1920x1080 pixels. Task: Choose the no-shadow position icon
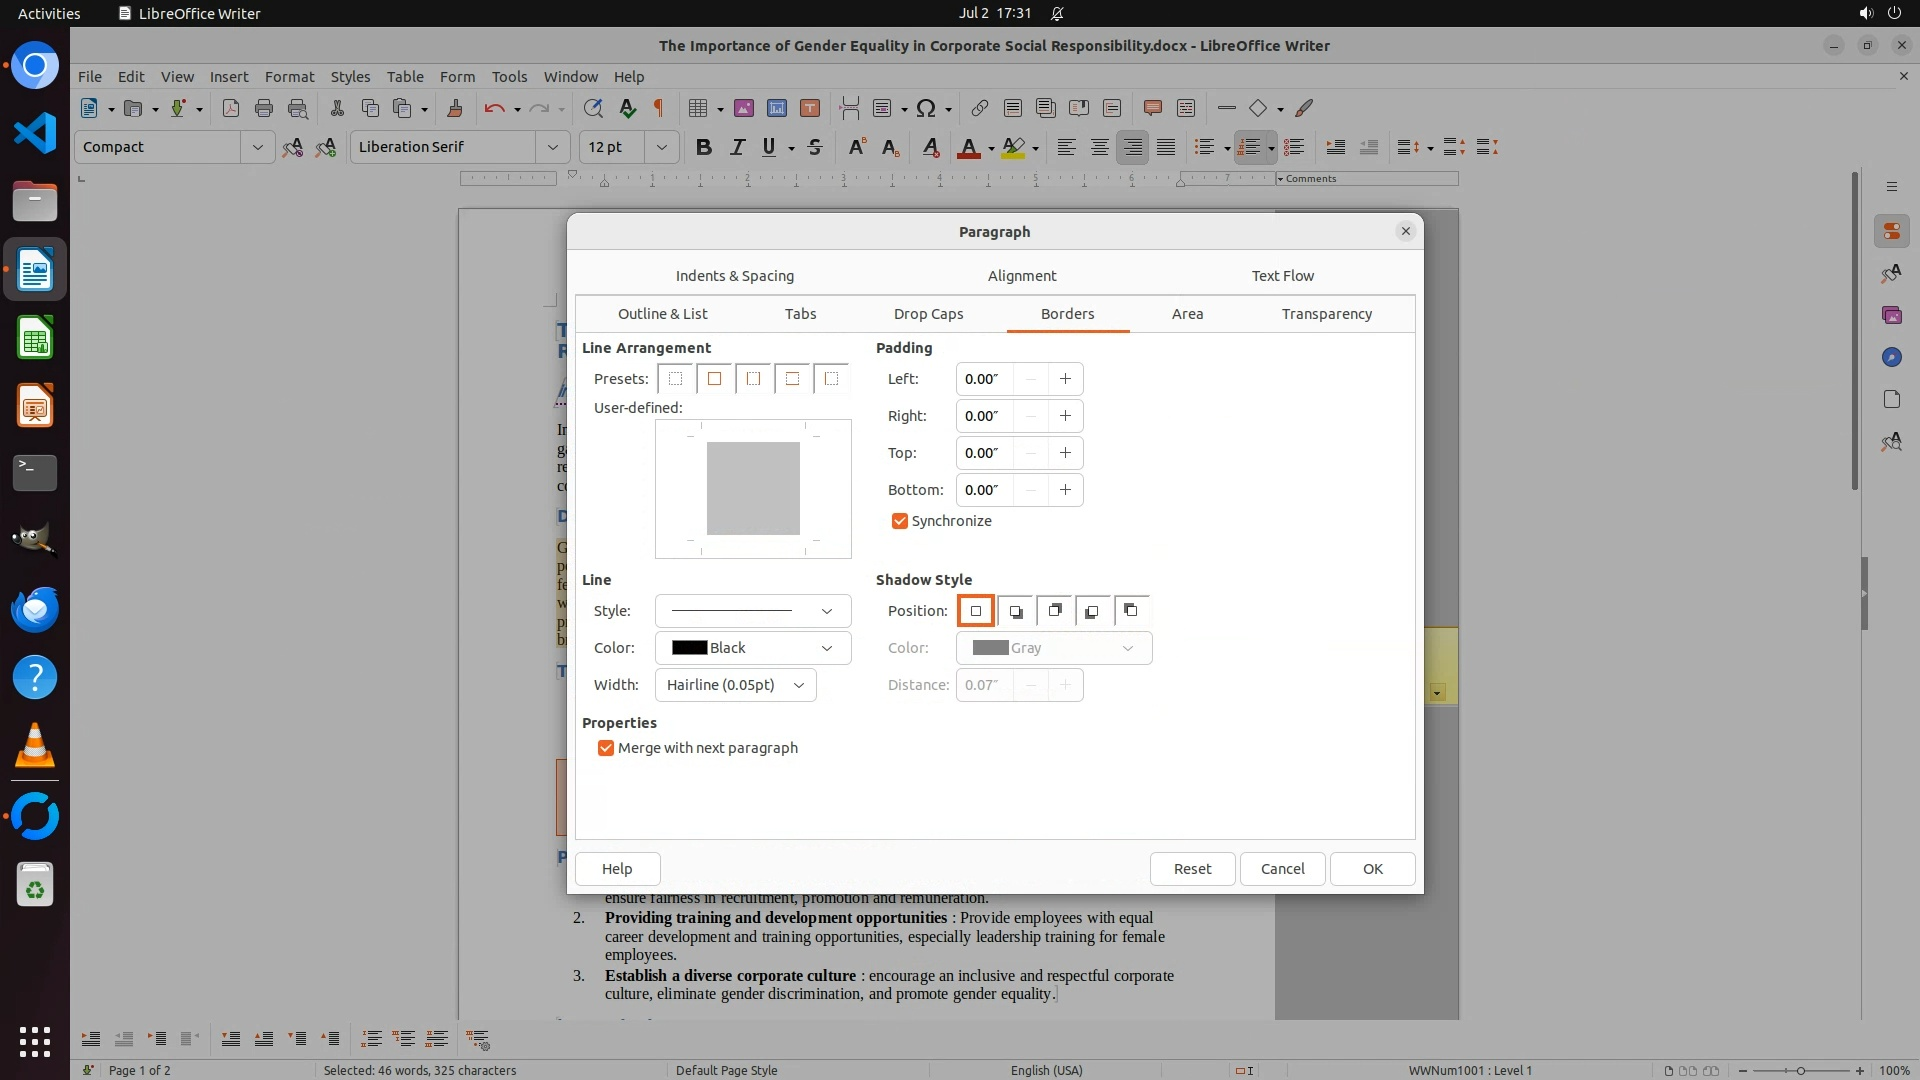(x=976, y=611)
